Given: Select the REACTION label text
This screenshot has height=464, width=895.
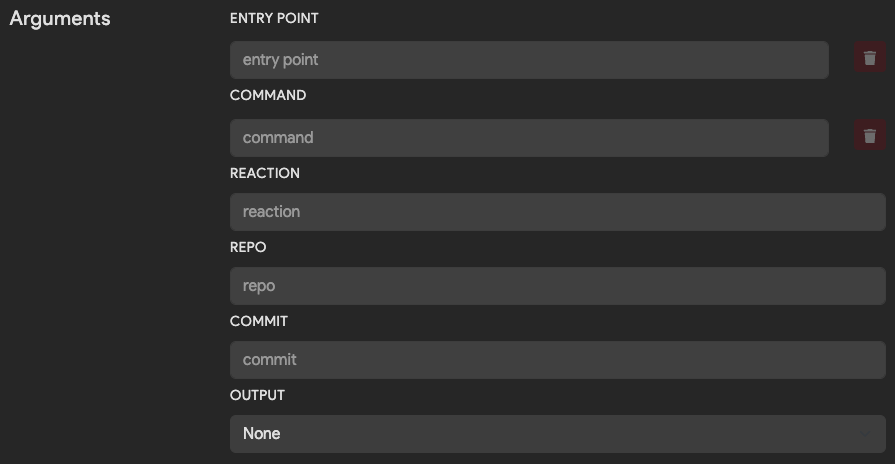Looking at the screenshot, I should 264,174.
